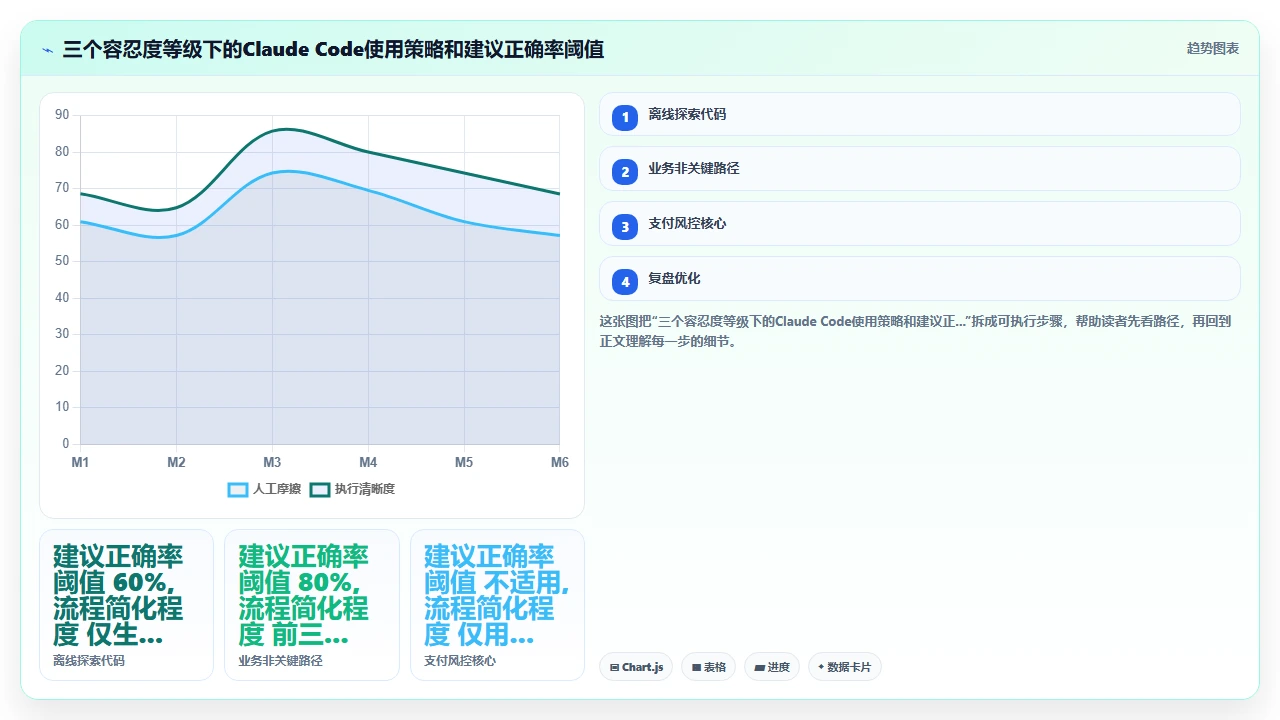Click the number 2 badge
1280x720 pixels.
tap(625, 172)
